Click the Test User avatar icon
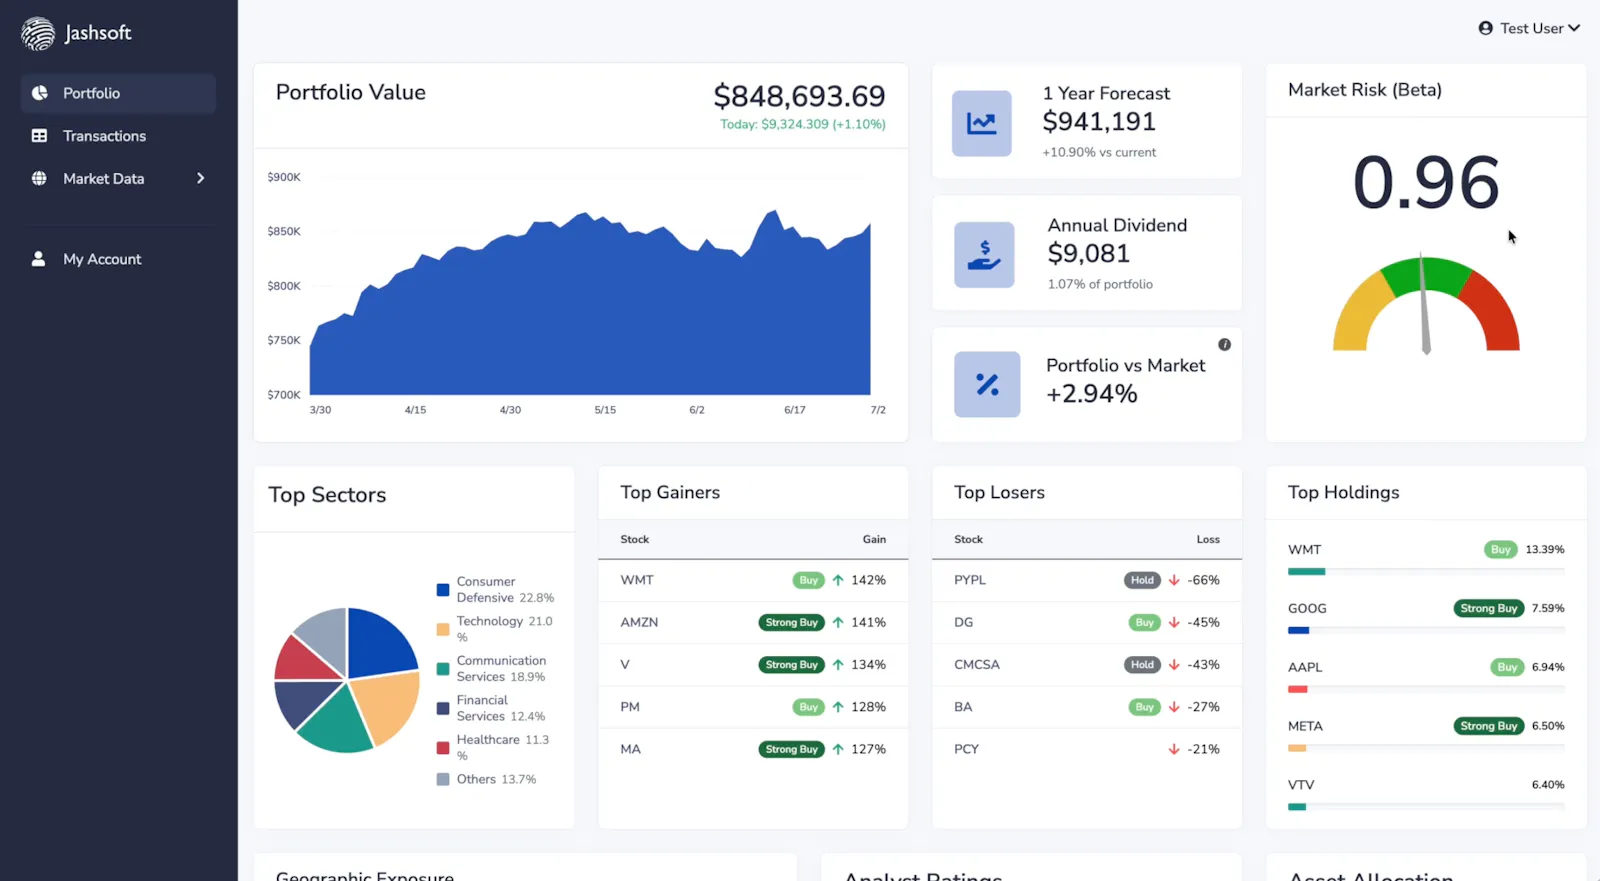1600x881 pixels. (x=1486, y=28)
